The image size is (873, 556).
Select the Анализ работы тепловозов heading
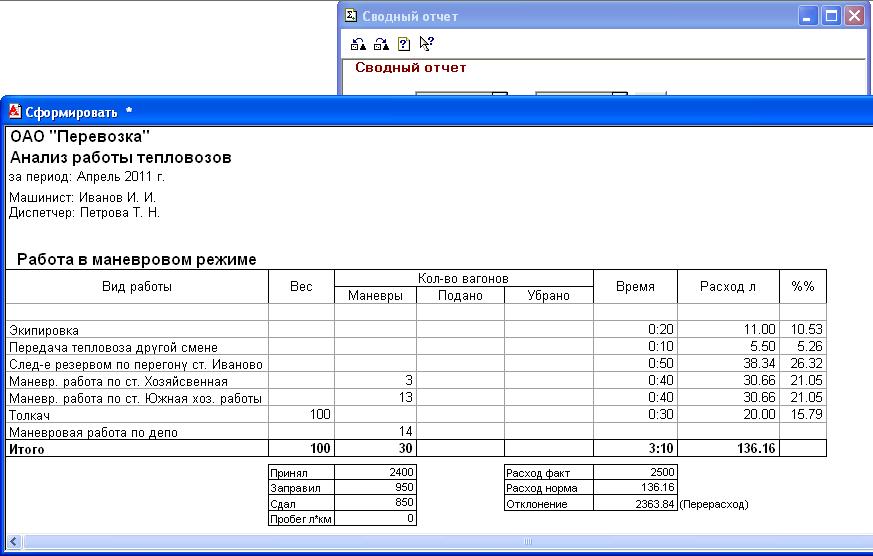tap(120, 158)
